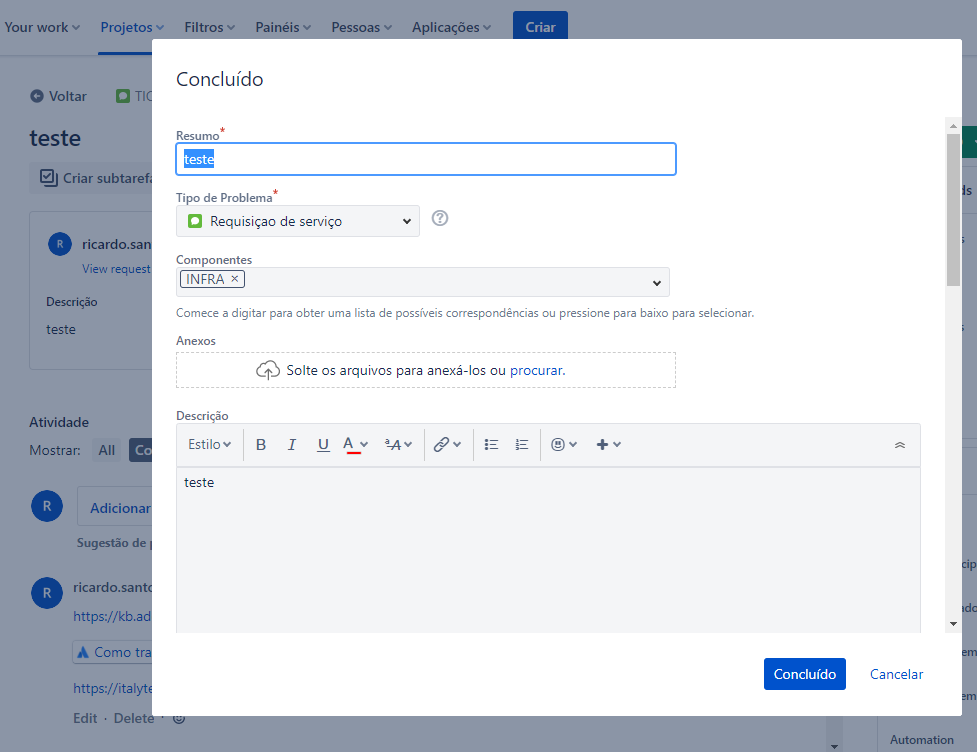Click help icon next to Tipo de Problema
The width and height of the screenshot is (977, 752).
click(440, 218)
